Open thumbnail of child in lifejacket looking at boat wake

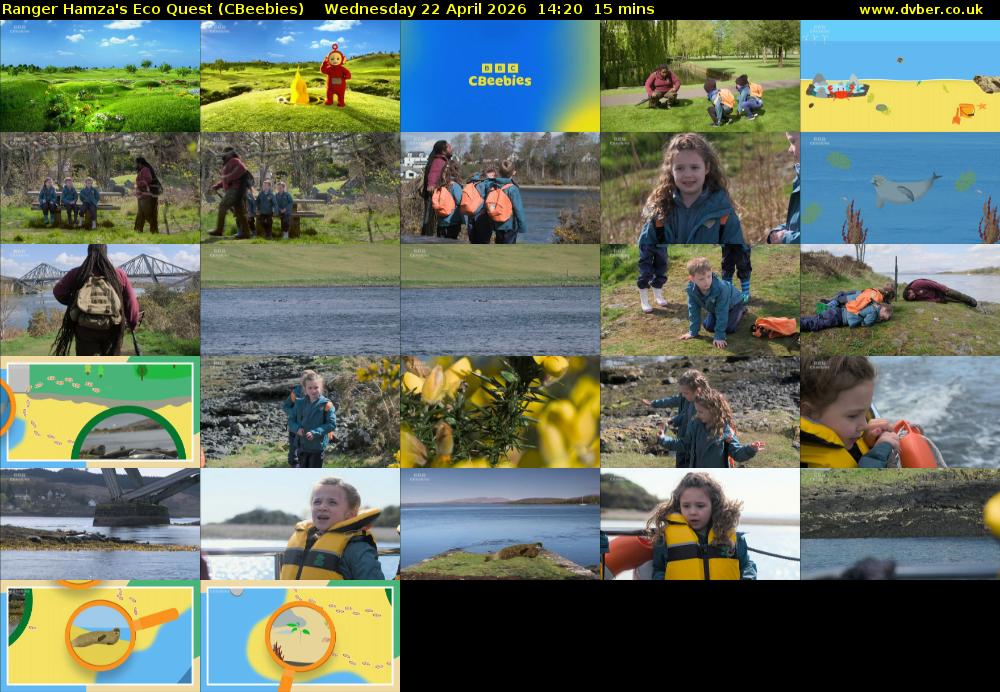coord(900,412)
